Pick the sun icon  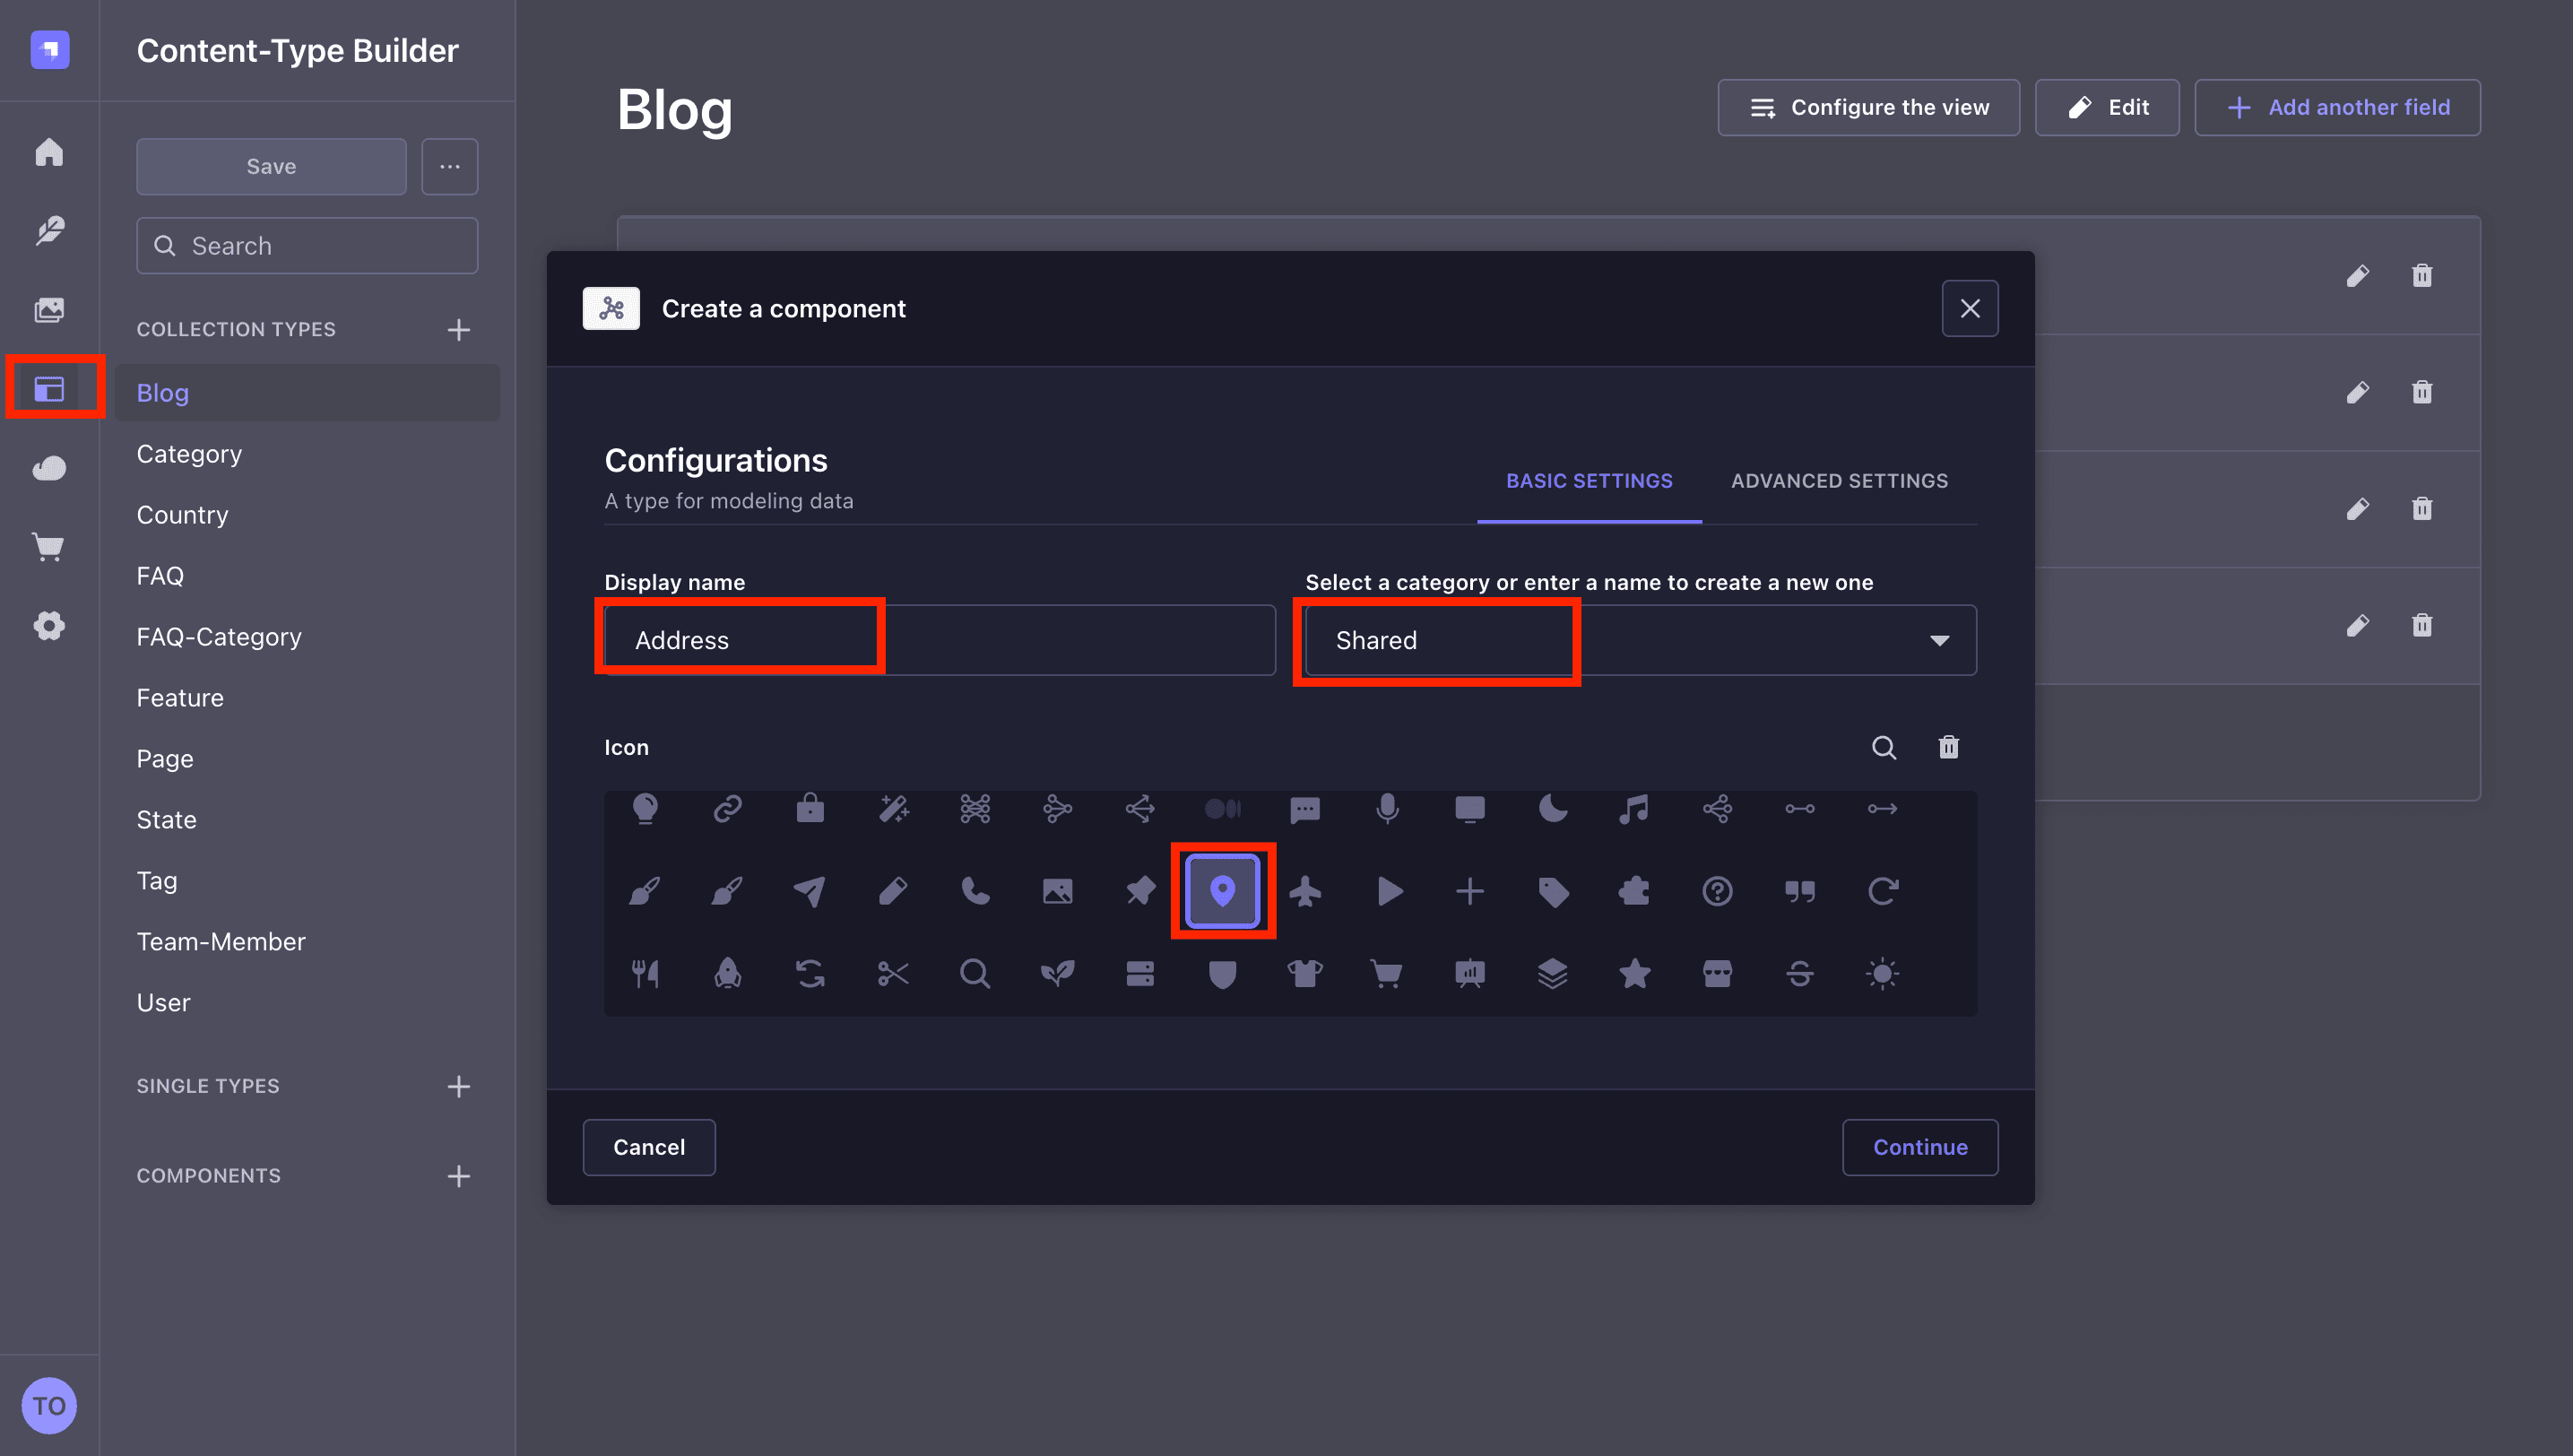pyautogui.click(x=1882, y=973)
